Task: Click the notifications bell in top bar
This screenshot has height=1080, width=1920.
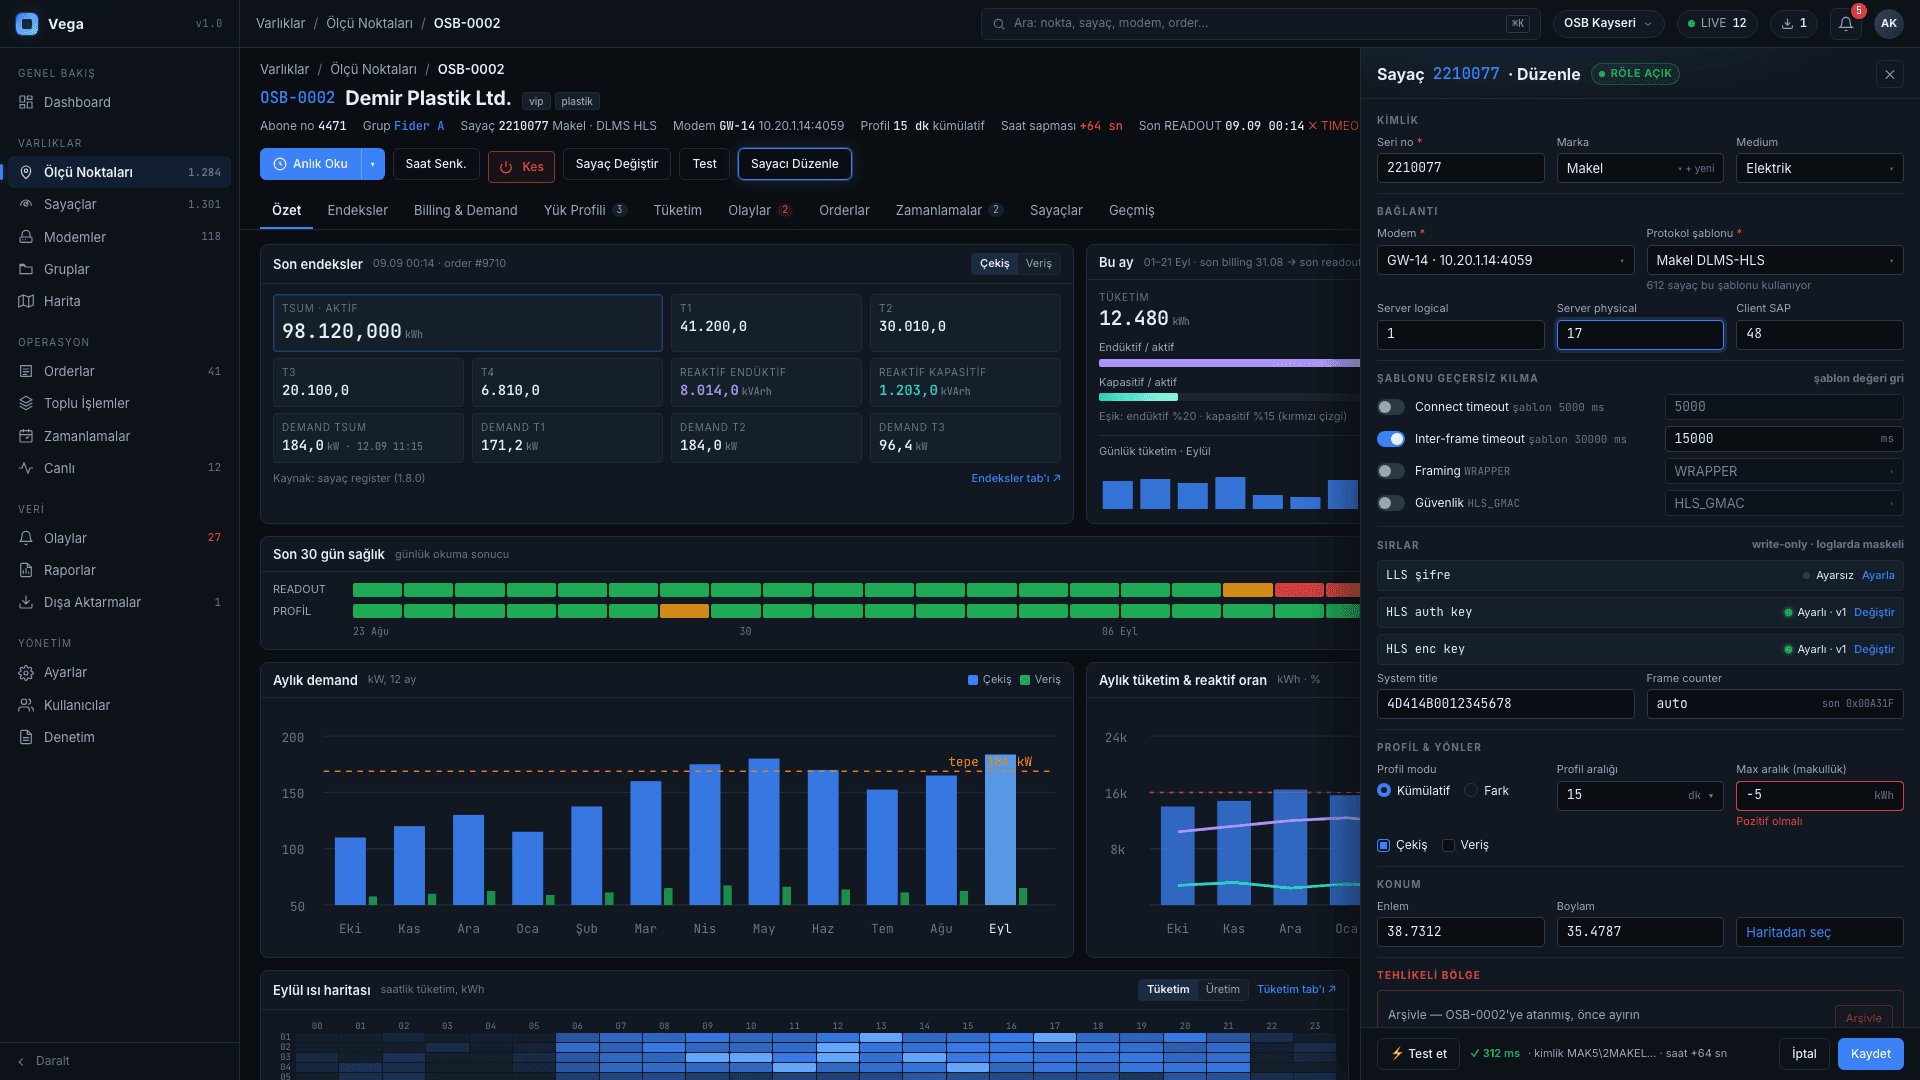Action: (1846, 23)
